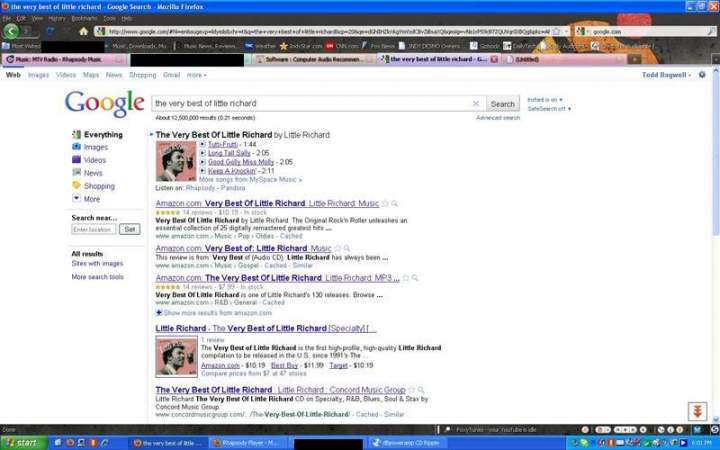Click the More search tools link
The image size is (720, 450).
click(97, 277)
